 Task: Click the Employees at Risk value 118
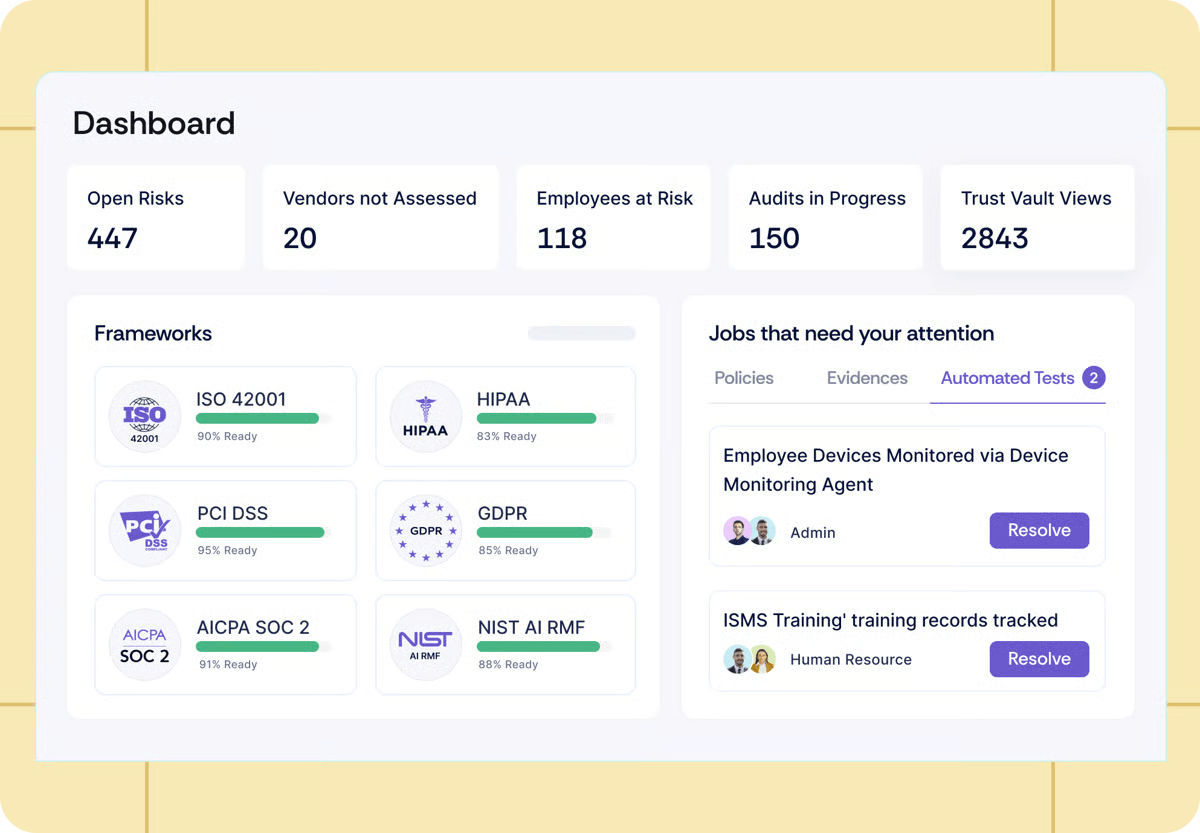pyautogui.click(x=561, y=238)
